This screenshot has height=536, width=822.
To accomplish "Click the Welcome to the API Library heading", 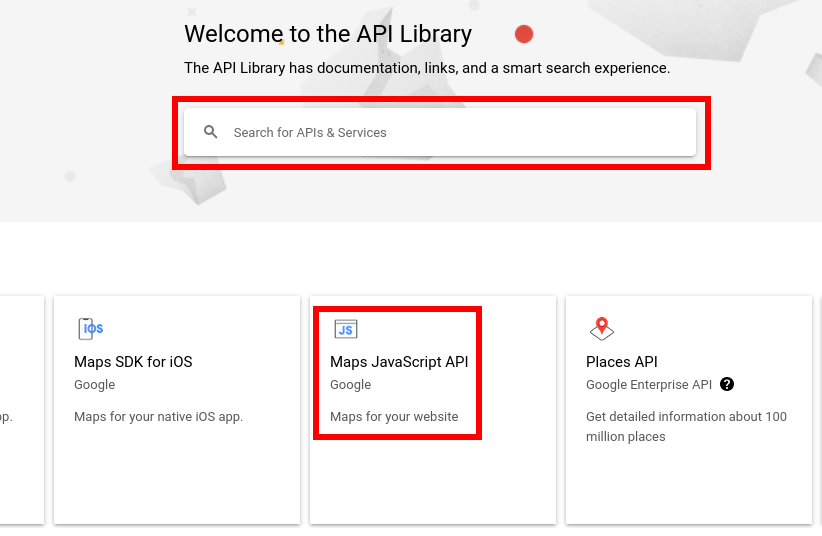I will pos(328,34).
